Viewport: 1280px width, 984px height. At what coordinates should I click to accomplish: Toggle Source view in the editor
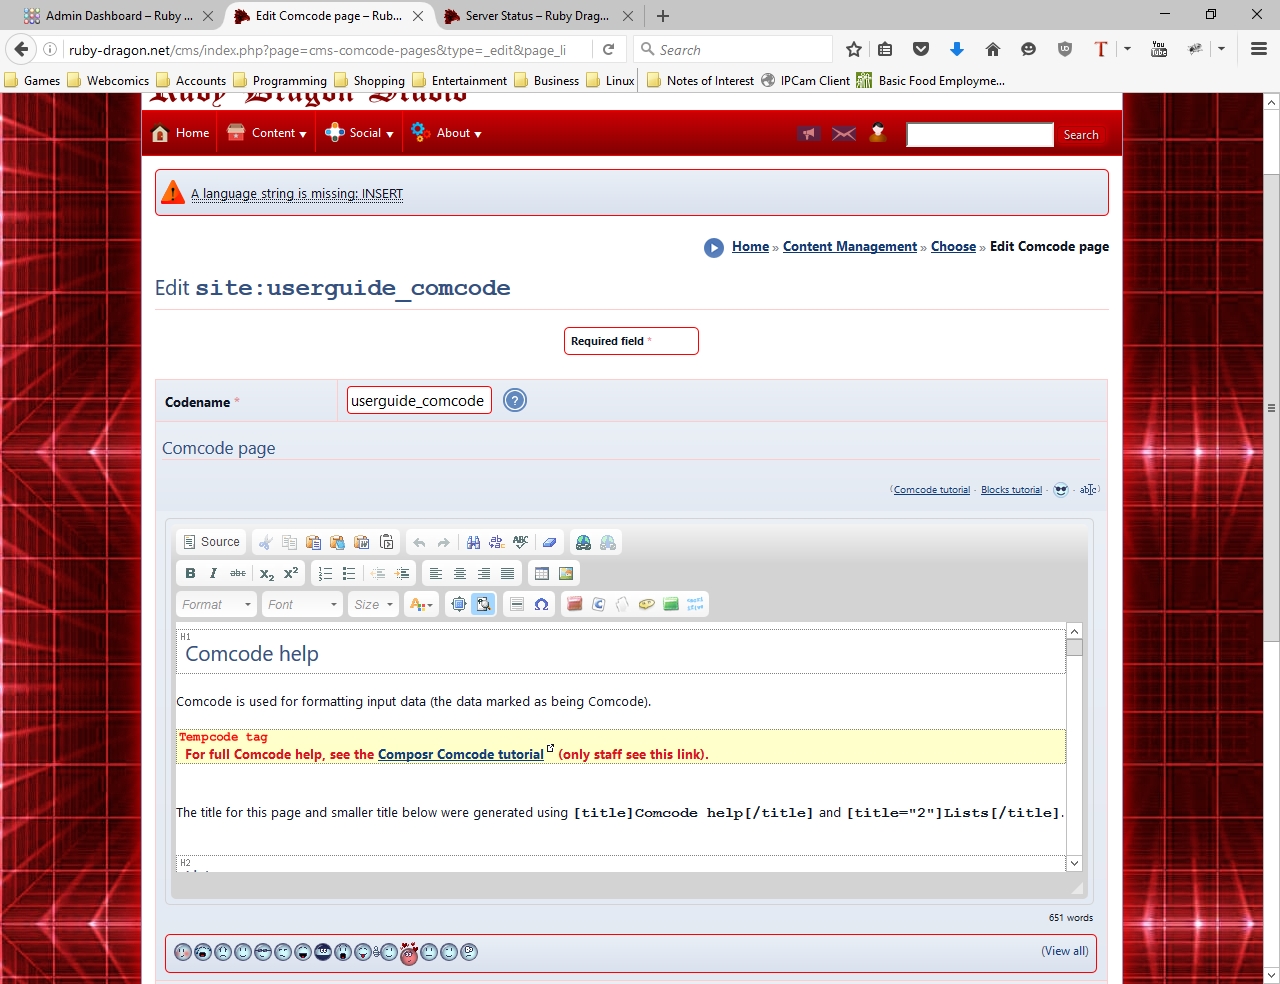click(x=211, y=542)
